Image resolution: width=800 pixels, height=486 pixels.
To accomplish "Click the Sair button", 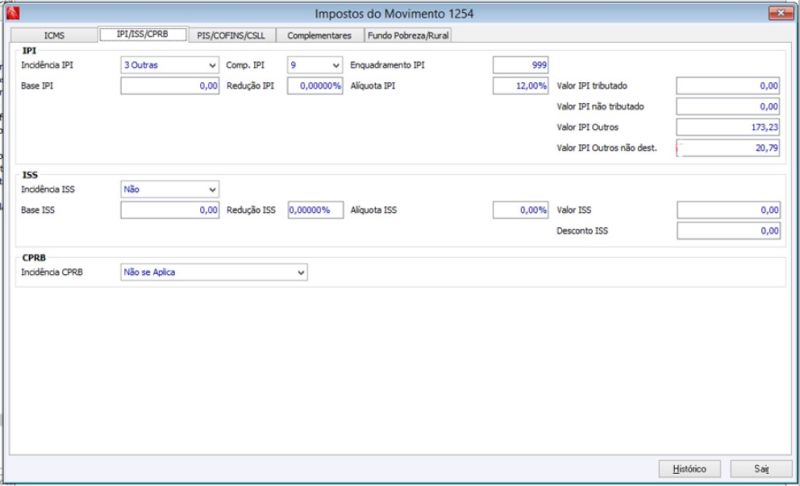I will (x=761, y=469).
